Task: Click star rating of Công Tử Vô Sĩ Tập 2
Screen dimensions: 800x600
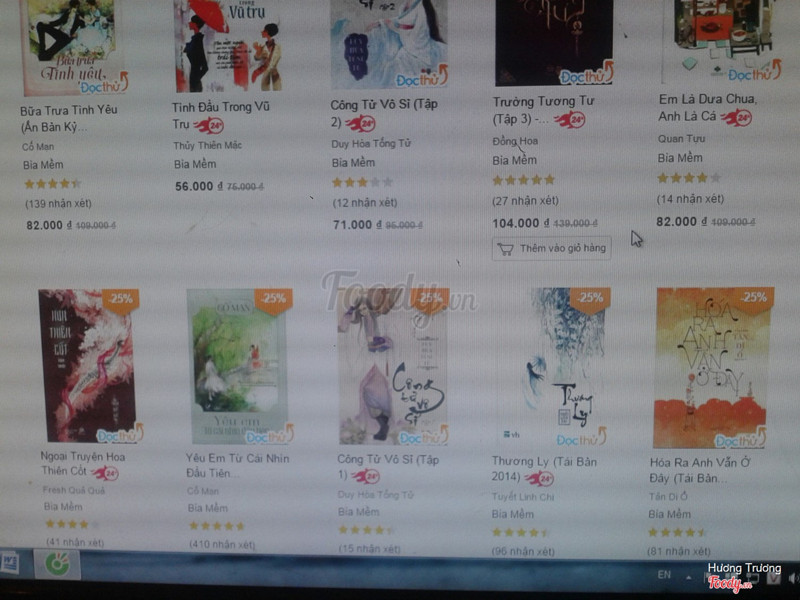Action: pos(362,182)
